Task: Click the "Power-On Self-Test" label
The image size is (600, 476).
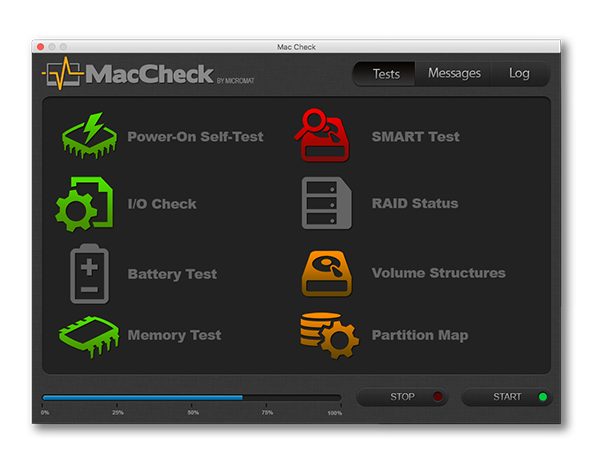Action: click(195, 137)
